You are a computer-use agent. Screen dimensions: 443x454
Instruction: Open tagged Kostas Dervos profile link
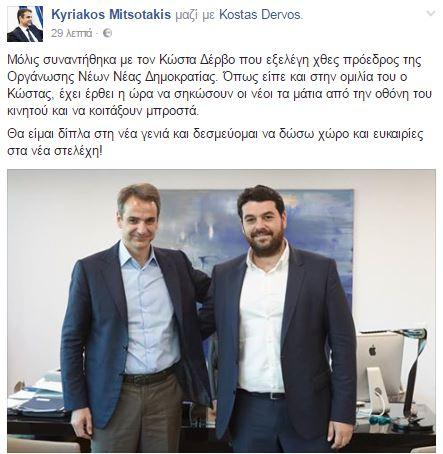click(x=261, y=15)
